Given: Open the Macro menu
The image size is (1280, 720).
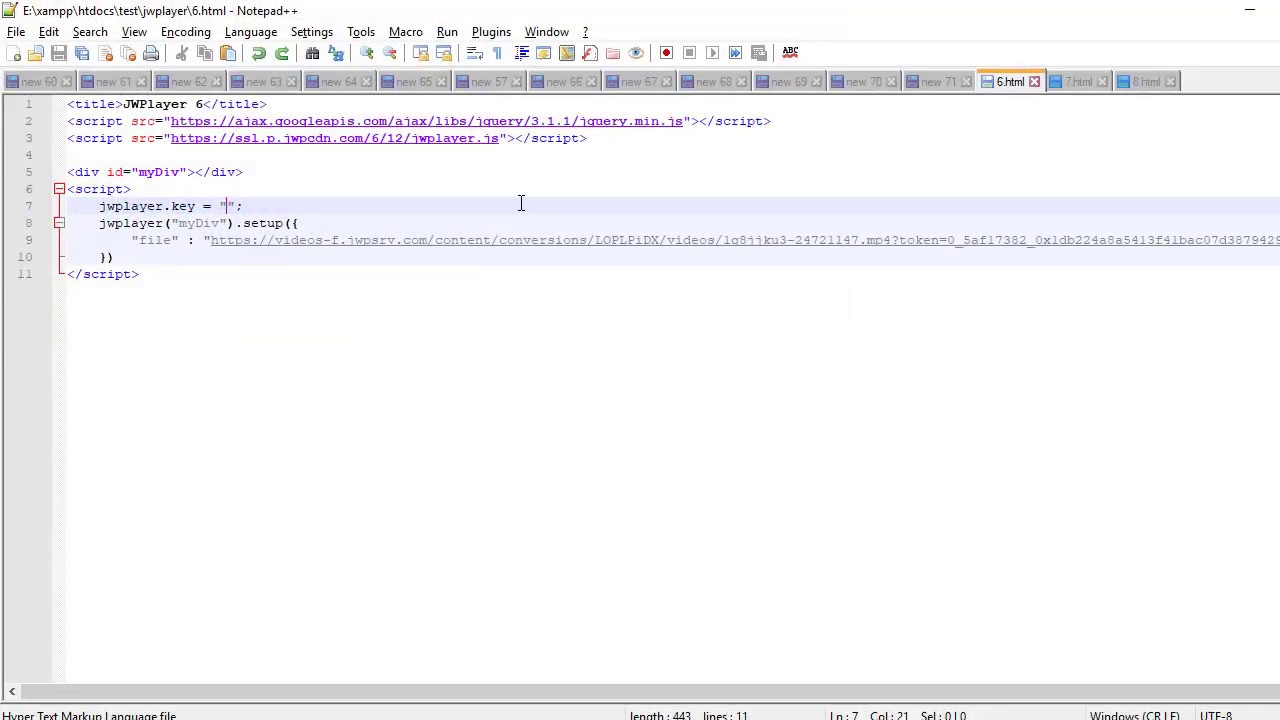Looking at the screenshot, I should pos(406,32).
